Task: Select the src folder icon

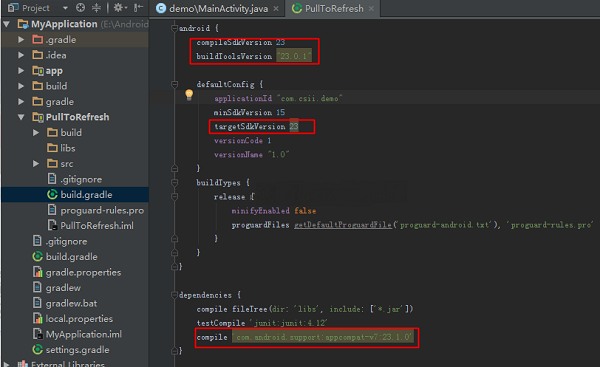Action: [x=52, y=163]
